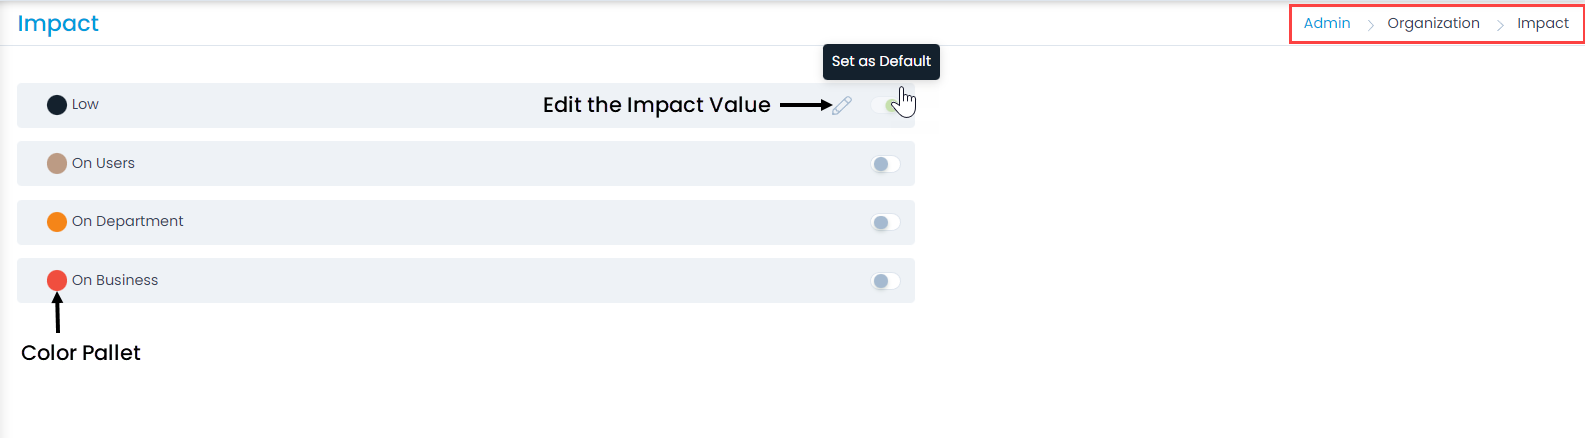Open the orange color pallet for On Department

coord(57,222)
